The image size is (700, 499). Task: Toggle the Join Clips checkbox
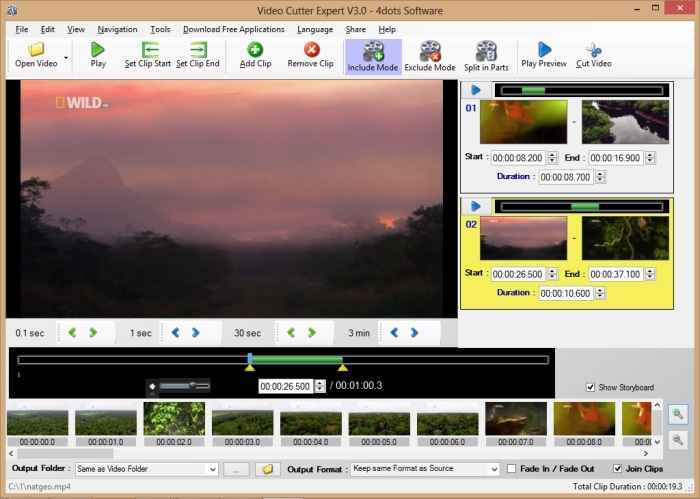(x=617, y=469)
